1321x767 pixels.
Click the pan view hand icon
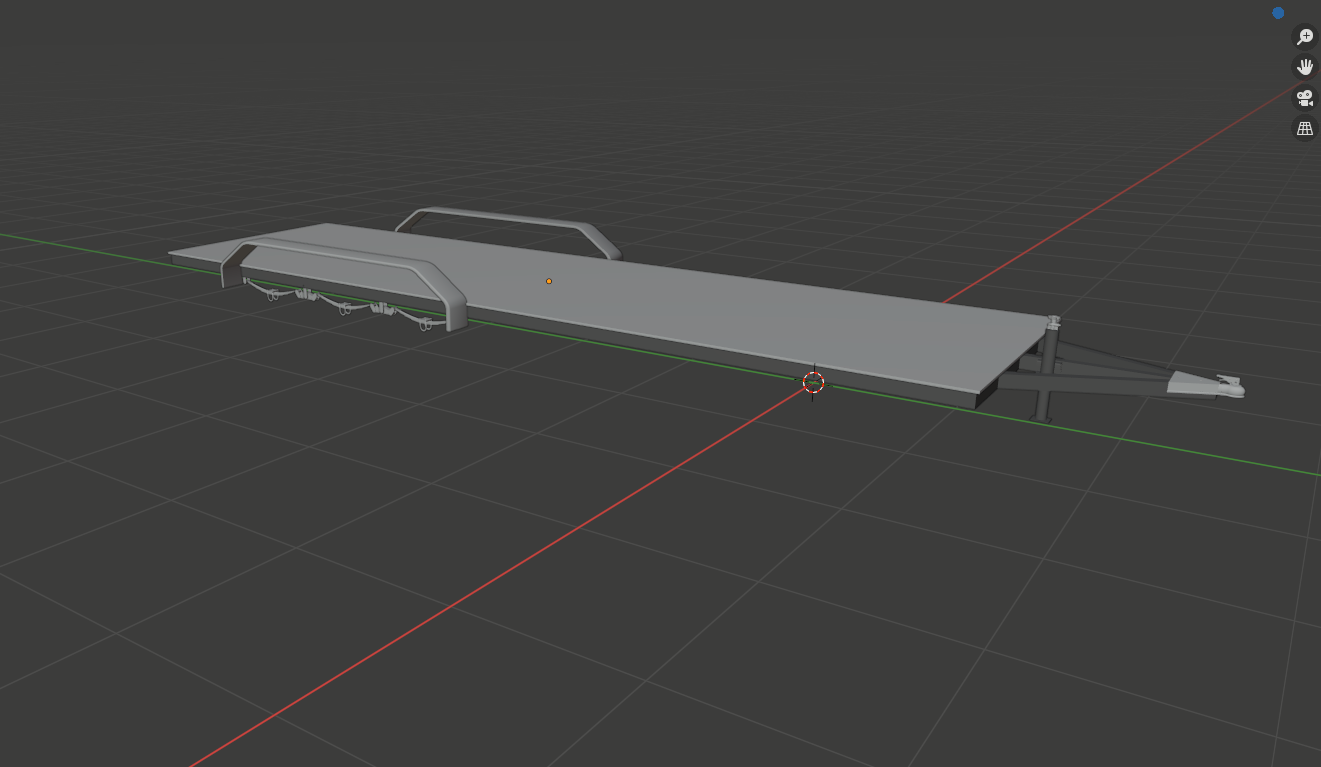[x=1305, y=67]
